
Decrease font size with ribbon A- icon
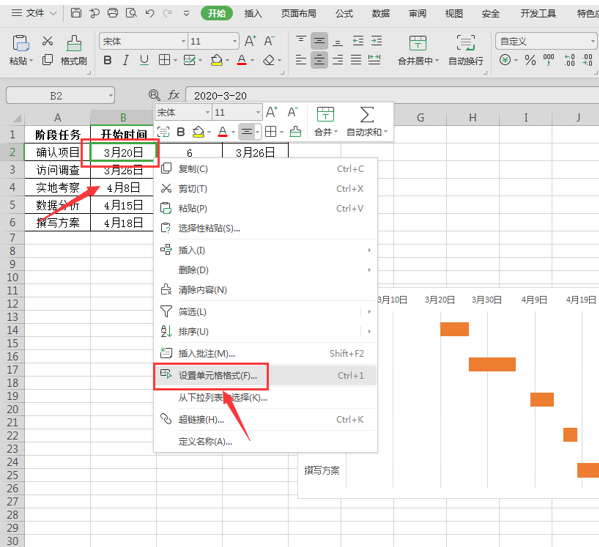tap(269, 41)
